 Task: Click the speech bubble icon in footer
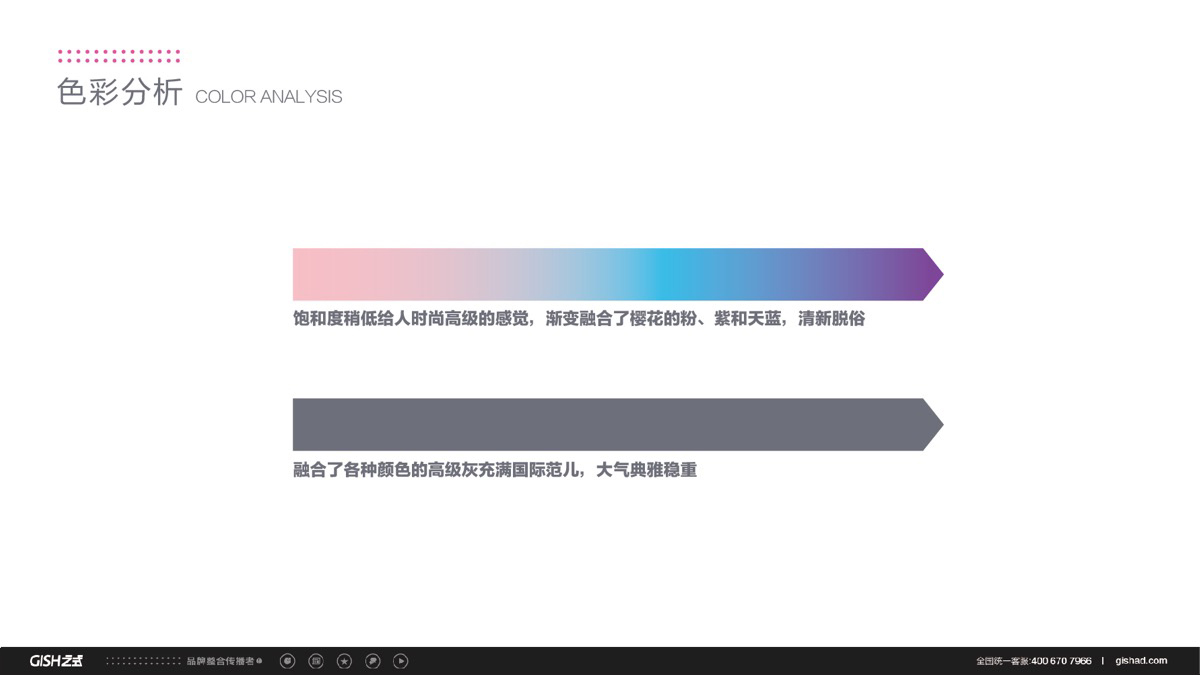372,661
